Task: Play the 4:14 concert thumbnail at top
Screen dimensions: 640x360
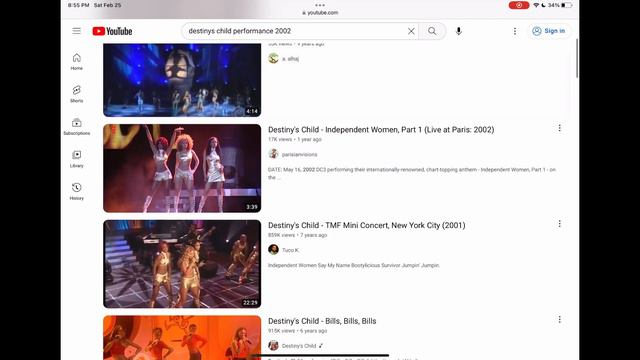Action: (x=182, y=80)
